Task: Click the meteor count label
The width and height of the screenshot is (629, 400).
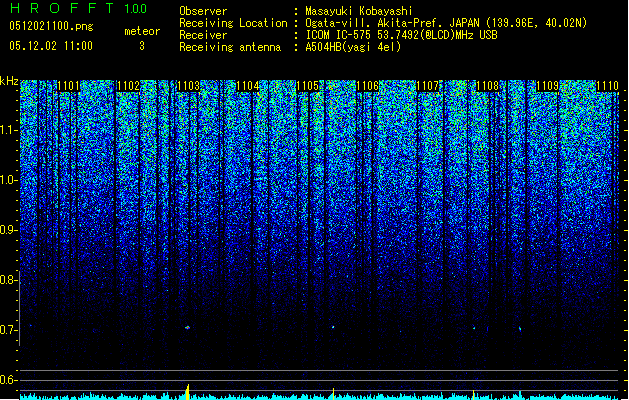Action: [x=142, y=31]
